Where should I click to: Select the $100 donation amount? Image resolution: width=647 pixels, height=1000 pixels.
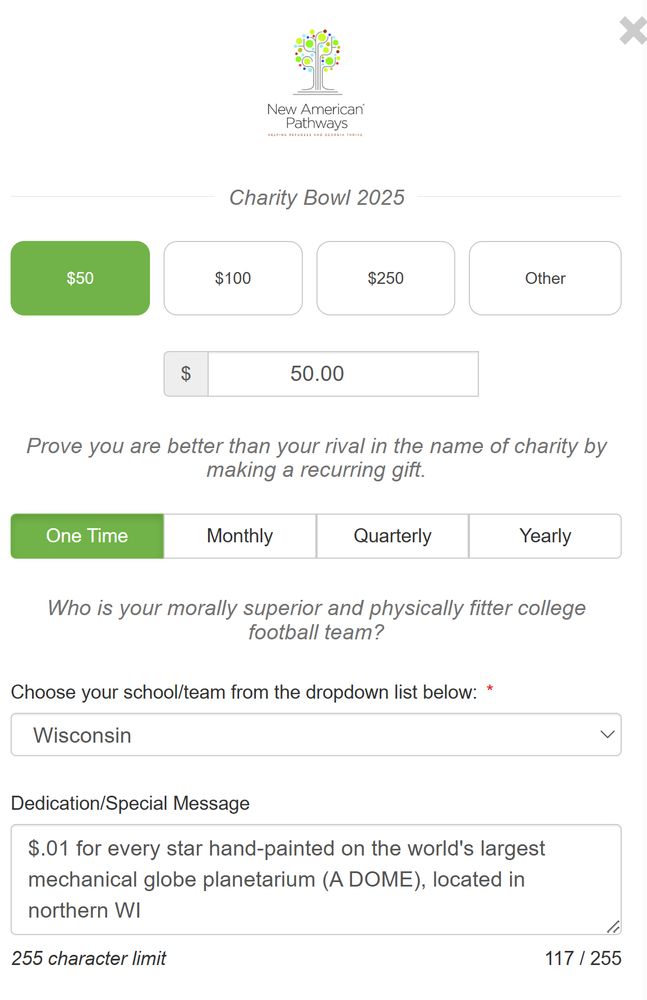tap(233, 278)
